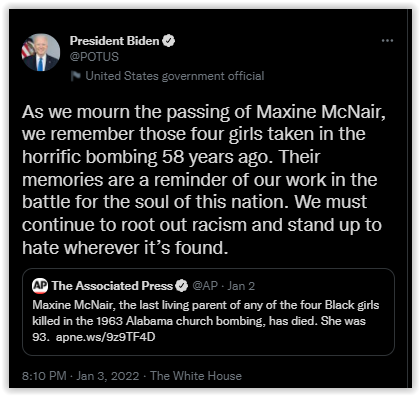Click the United States government official label

pyautogui.click(x=175, y=76)
